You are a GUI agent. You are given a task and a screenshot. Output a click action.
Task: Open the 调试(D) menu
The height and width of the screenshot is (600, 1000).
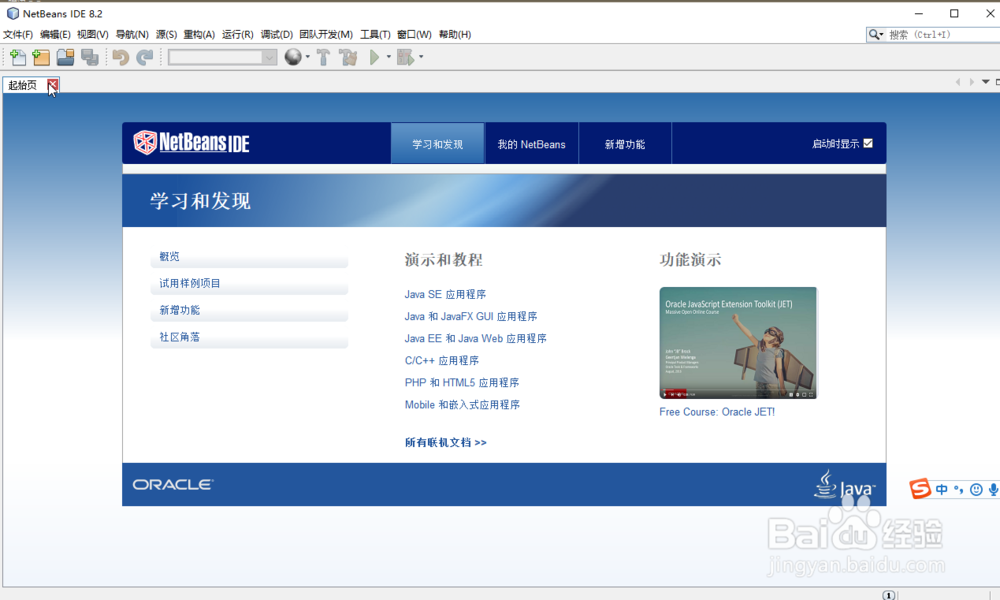[x=276, y=34]
